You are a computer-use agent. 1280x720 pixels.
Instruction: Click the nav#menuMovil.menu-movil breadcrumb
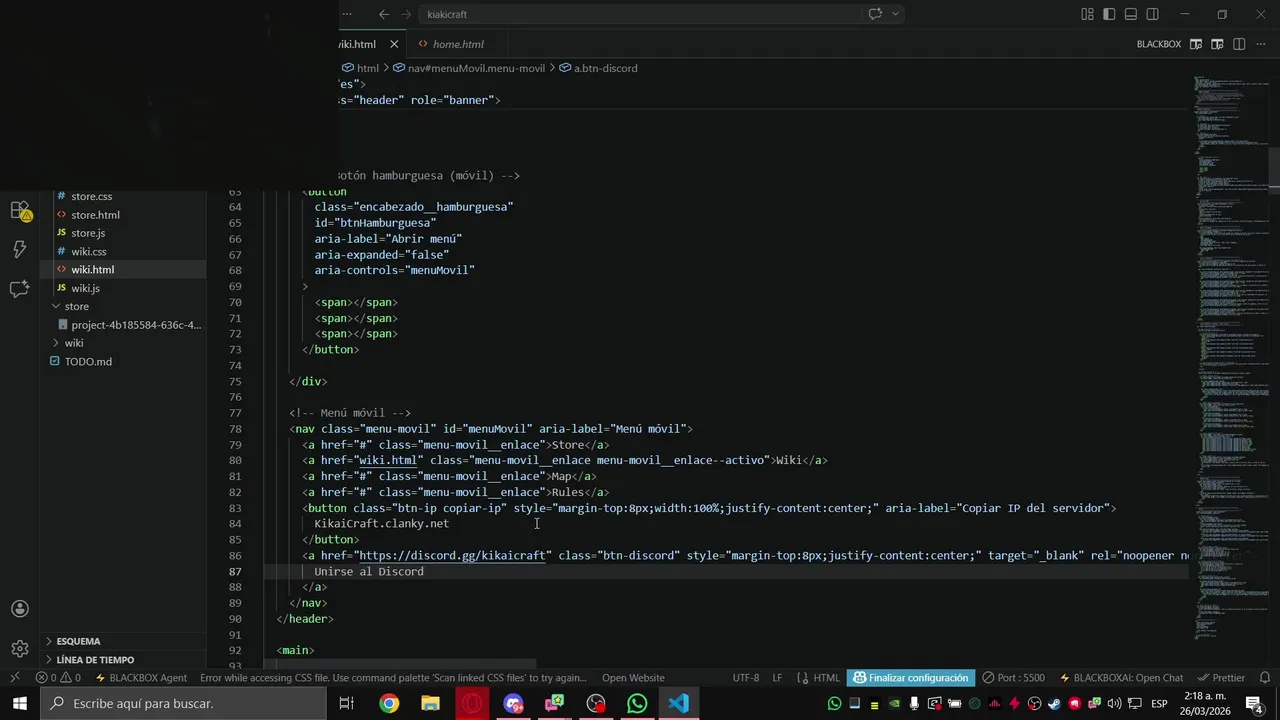(x=469, y=68)
